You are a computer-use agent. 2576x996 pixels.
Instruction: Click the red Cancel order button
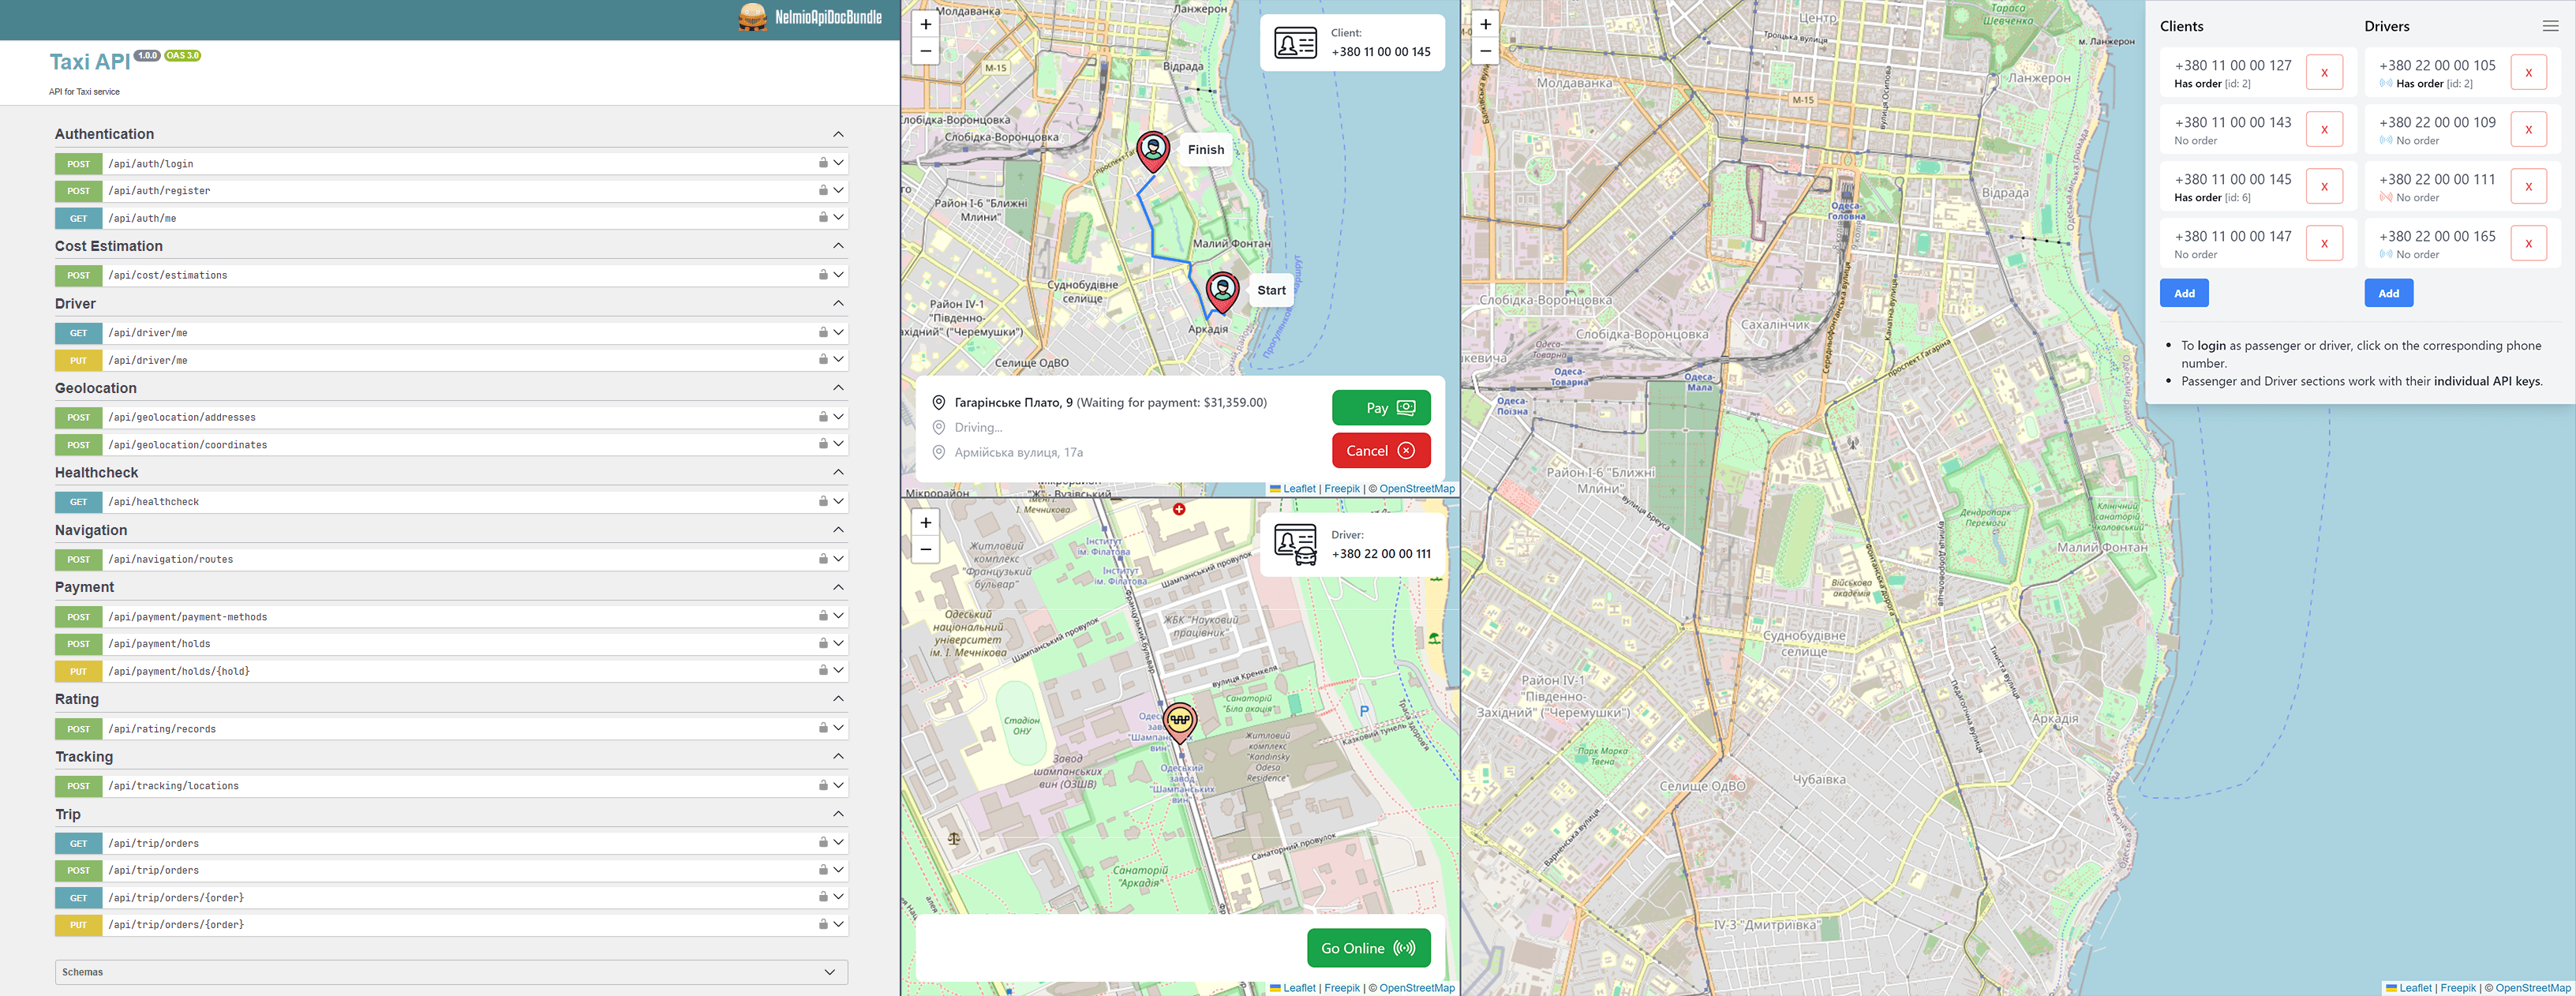1380,451
